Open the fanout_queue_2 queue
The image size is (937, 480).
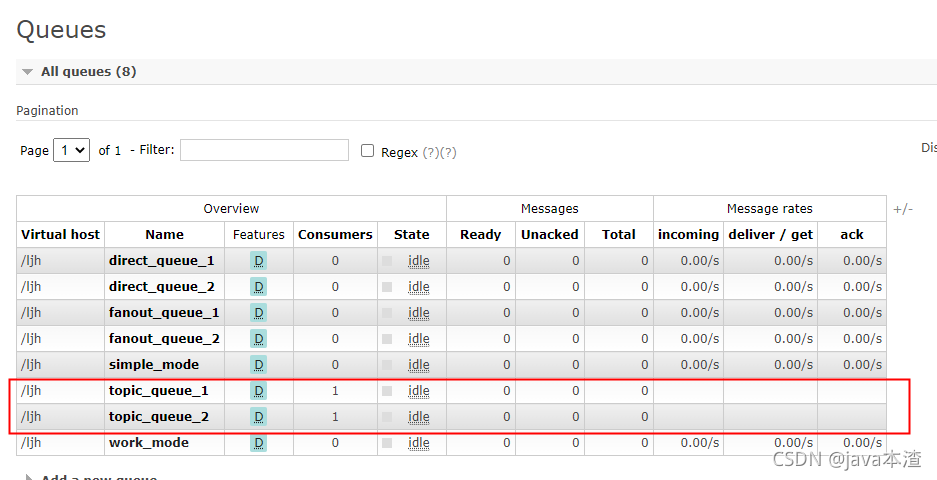point(164,338)
